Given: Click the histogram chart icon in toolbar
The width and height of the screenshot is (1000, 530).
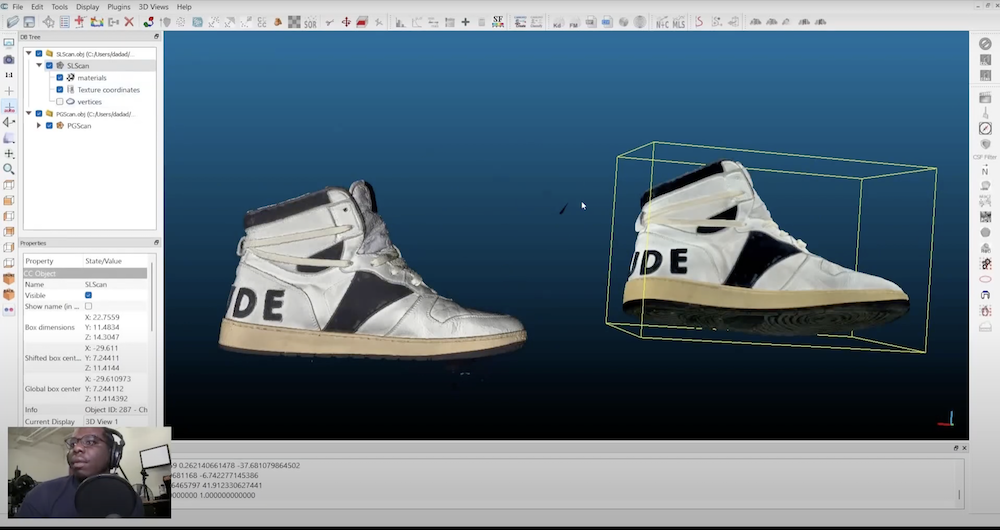Looking at the screenshot, I should (x=400, y=22).
